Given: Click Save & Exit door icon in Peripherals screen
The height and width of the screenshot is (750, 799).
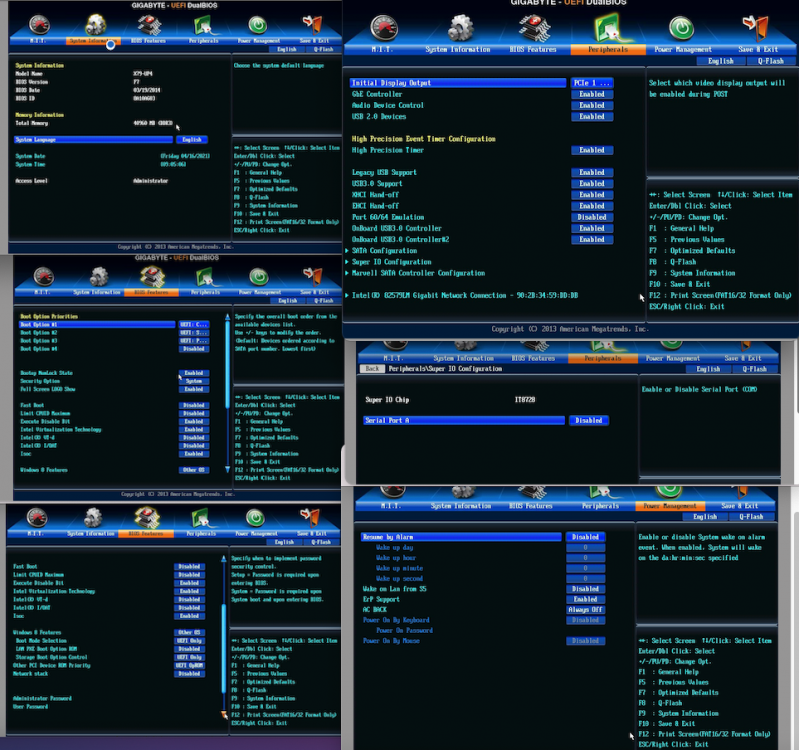Looking at the screenshot, I should tap(755, 28).
